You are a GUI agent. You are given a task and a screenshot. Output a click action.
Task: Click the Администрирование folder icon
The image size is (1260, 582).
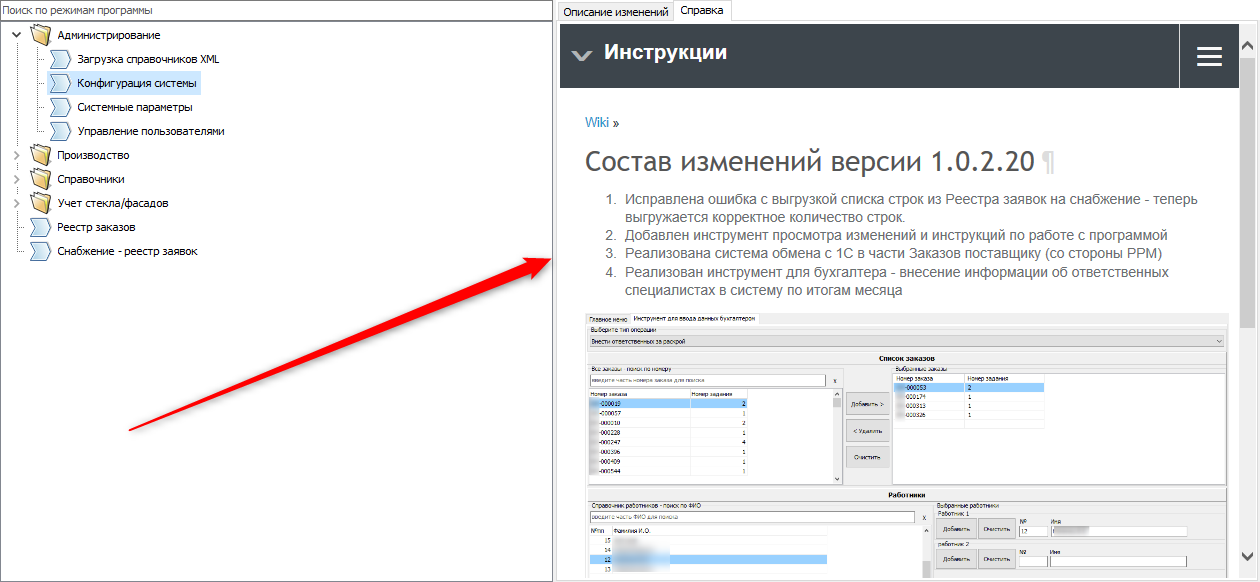coord(40,36)
